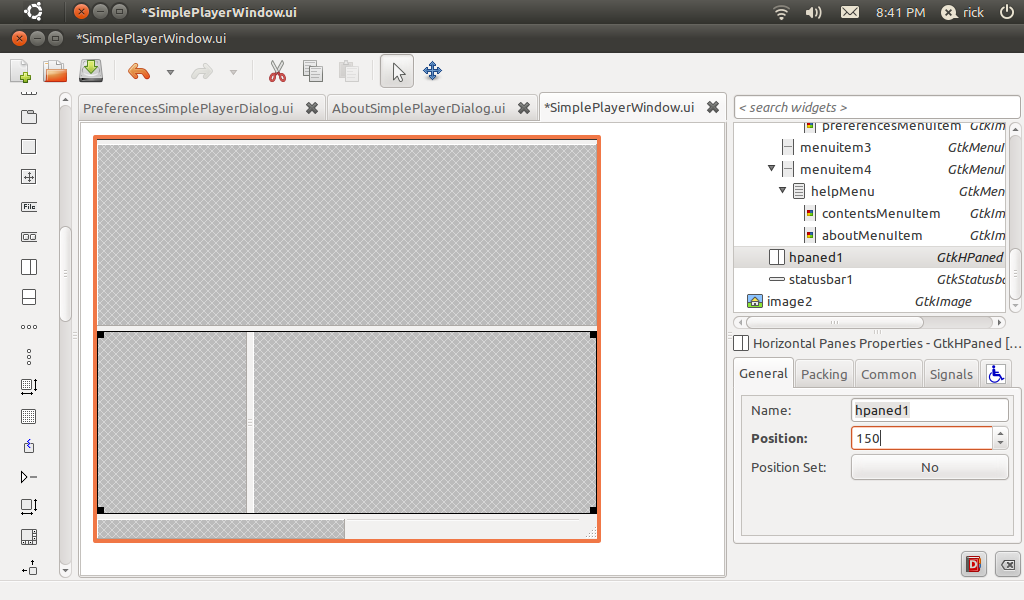Screen dimensions: 1024x600
Task: Select image2 in the widget tree
Action: [789, 302]
